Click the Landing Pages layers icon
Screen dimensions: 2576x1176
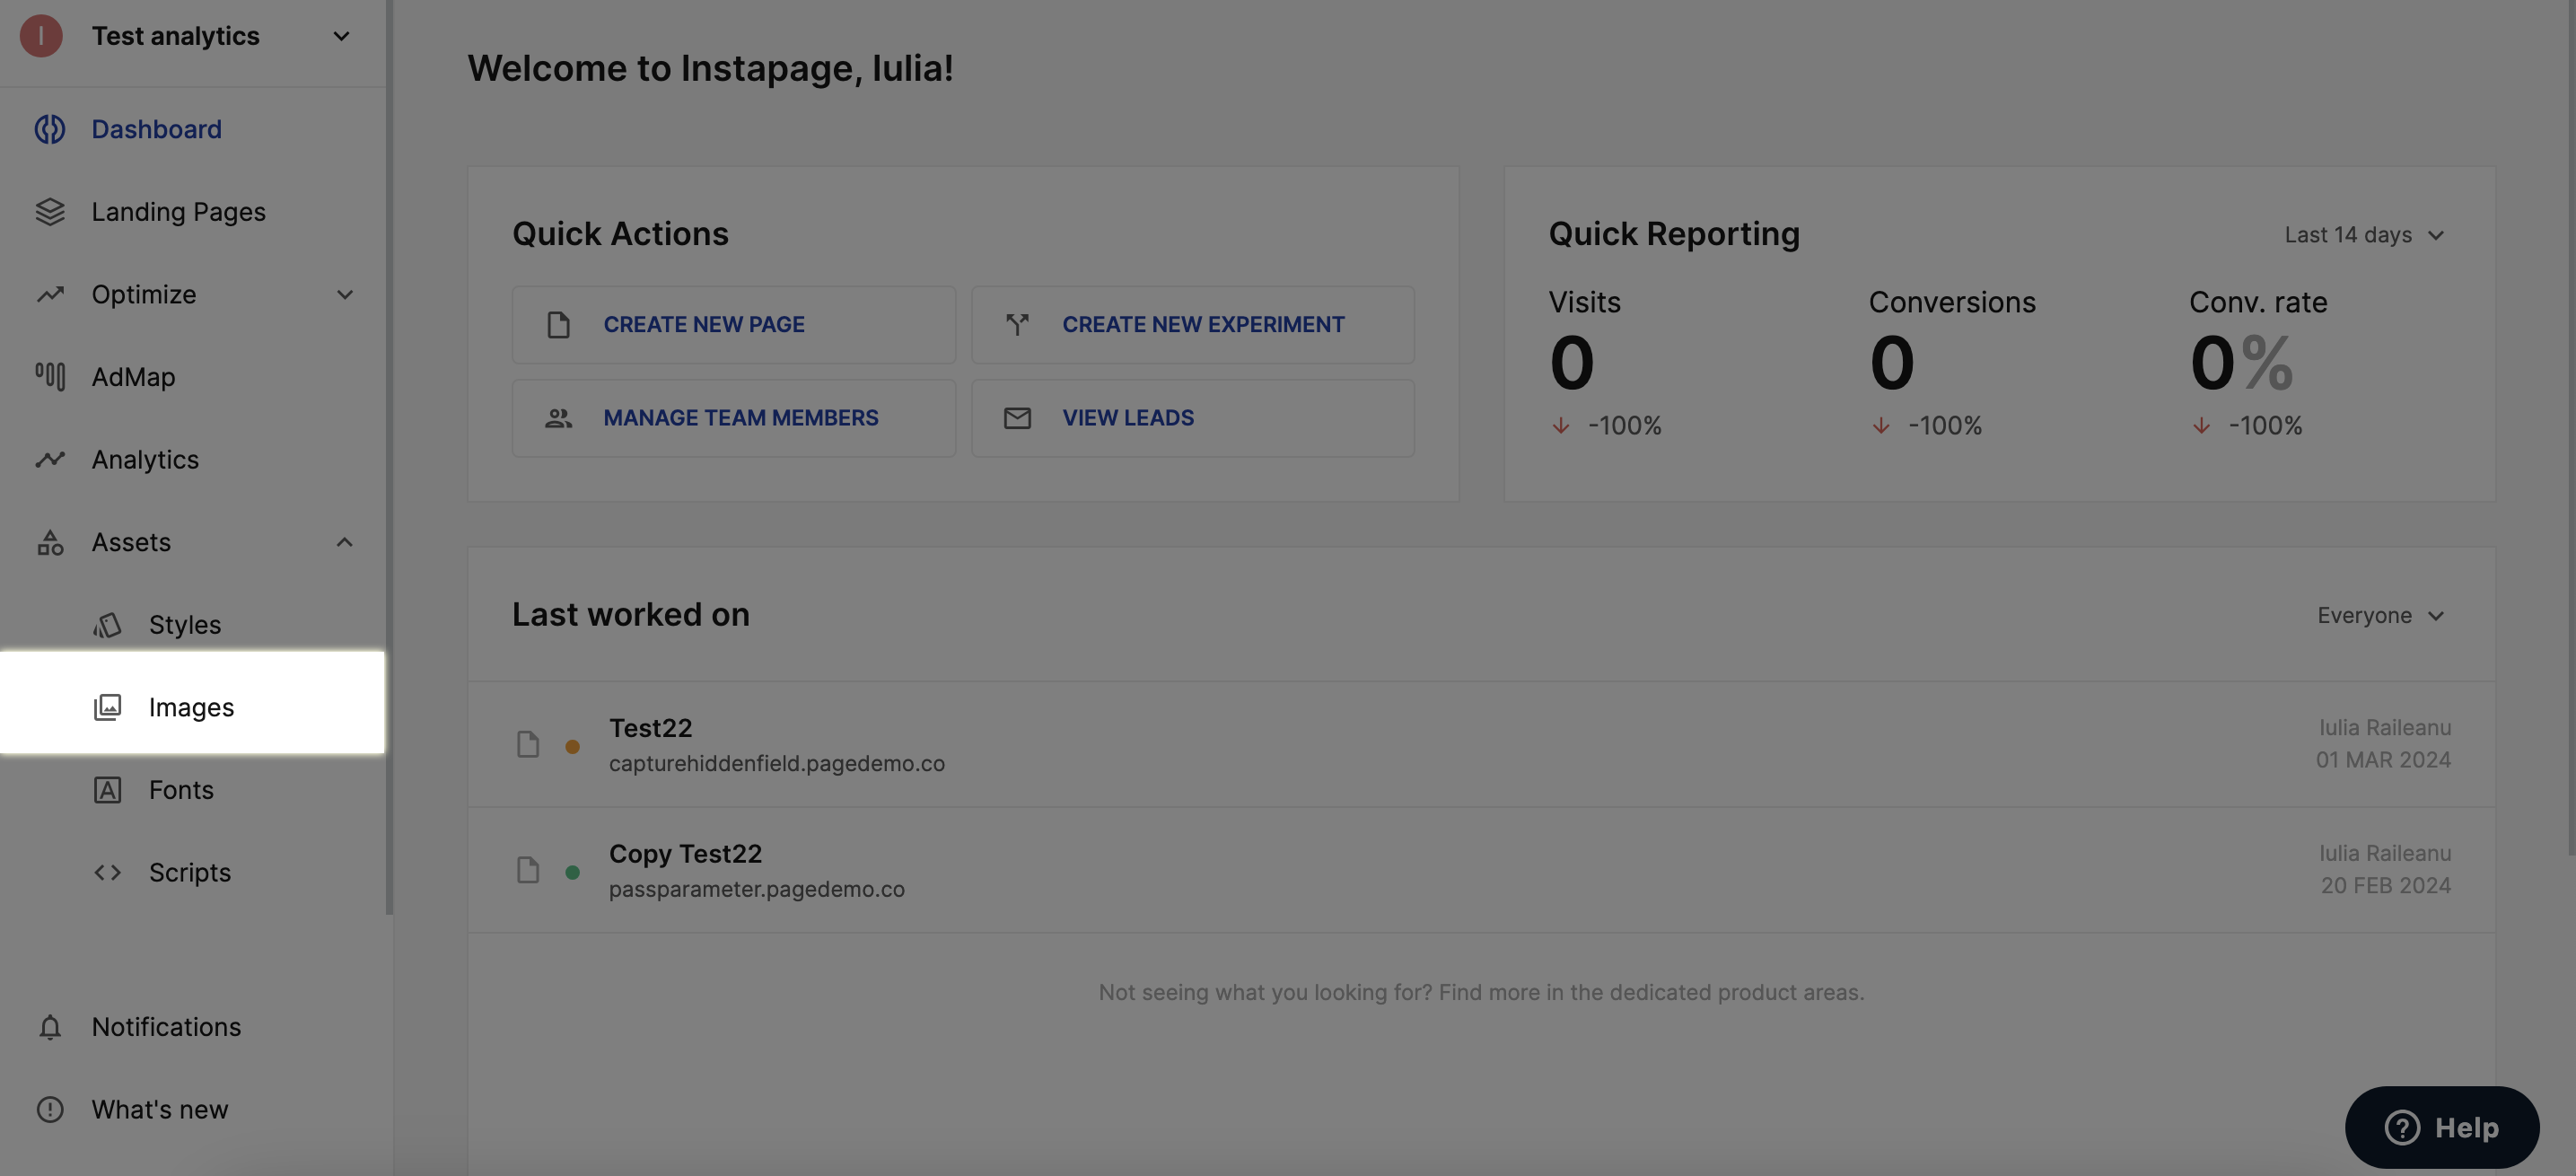click(x=50, y=212)
